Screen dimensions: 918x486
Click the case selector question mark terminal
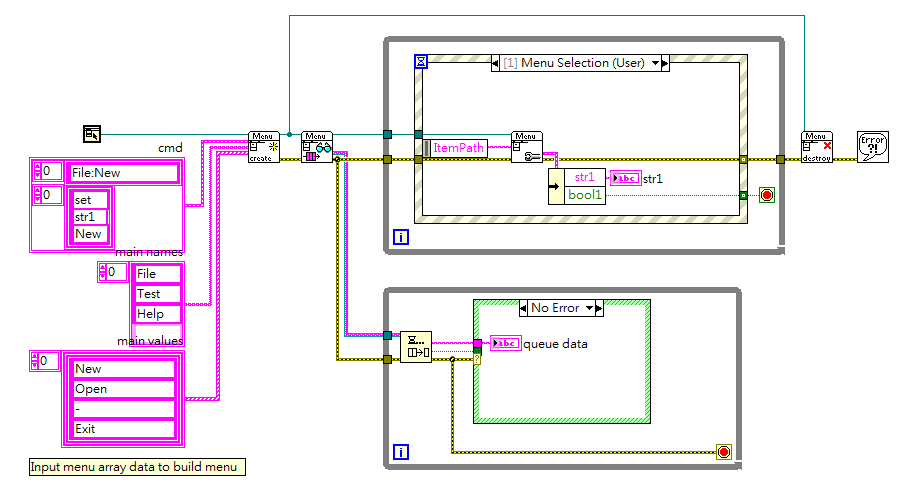click(477, 359)
